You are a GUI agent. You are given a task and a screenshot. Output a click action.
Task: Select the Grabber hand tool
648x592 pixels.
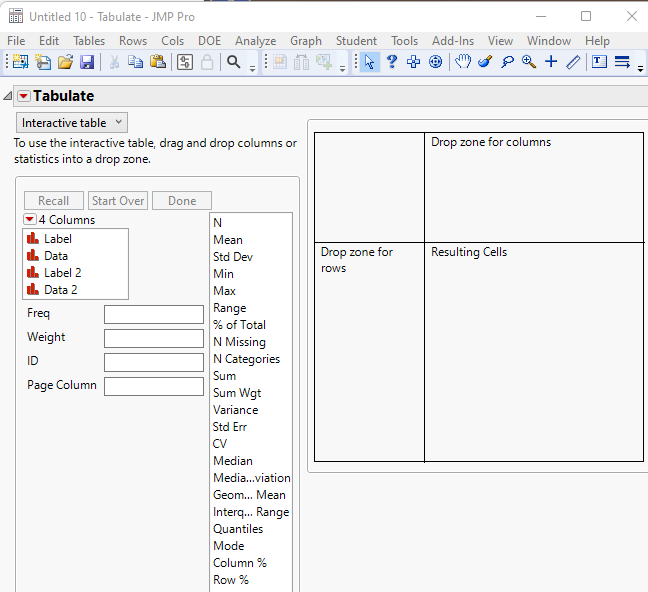tap(463, 62)
